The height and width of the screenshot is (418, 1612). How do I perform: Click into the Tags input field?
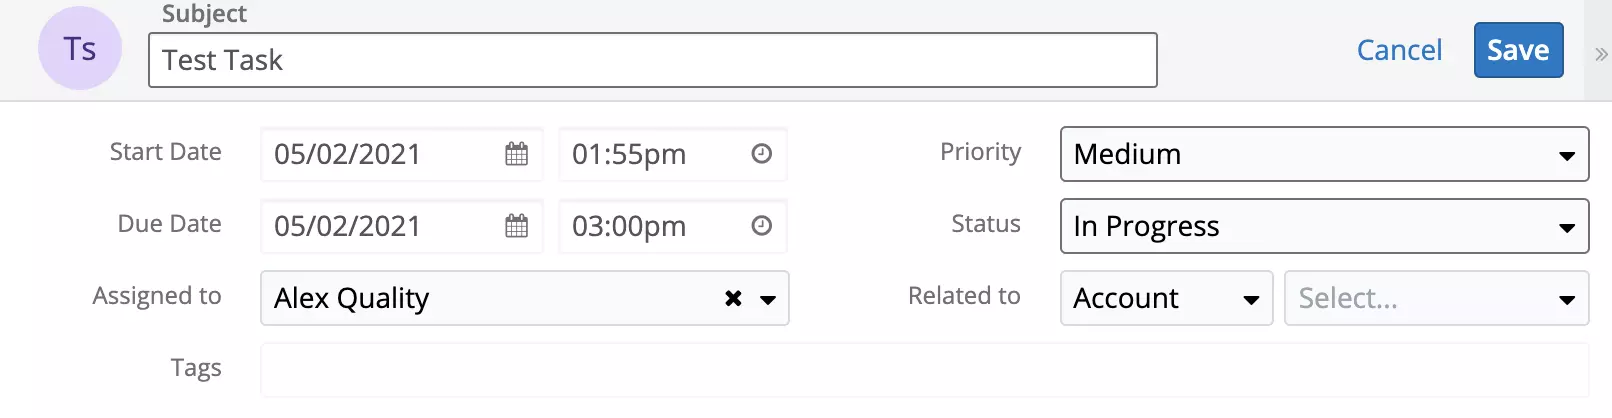(x=924, y=369)
